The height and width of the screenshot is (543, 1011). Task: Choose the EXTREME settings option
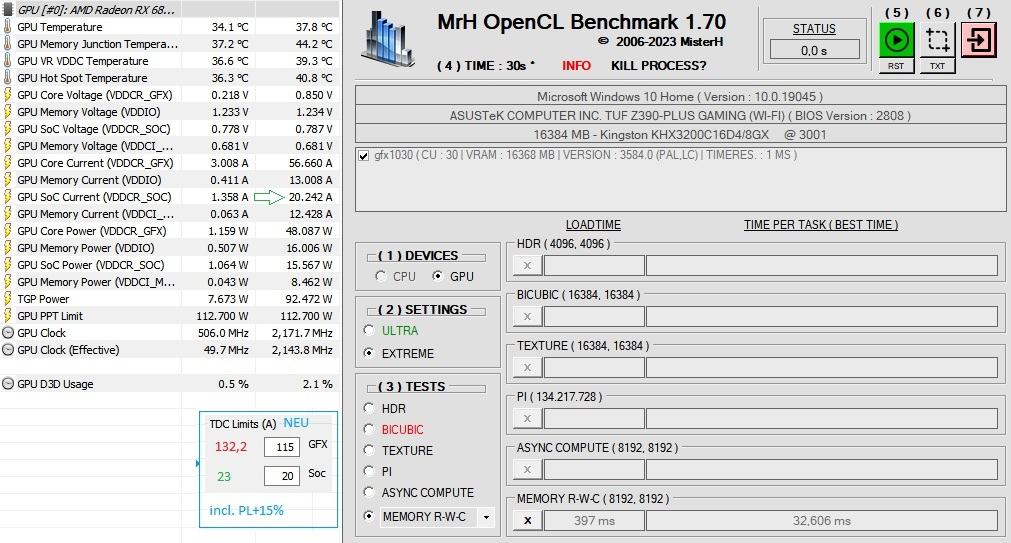(369, 353)
